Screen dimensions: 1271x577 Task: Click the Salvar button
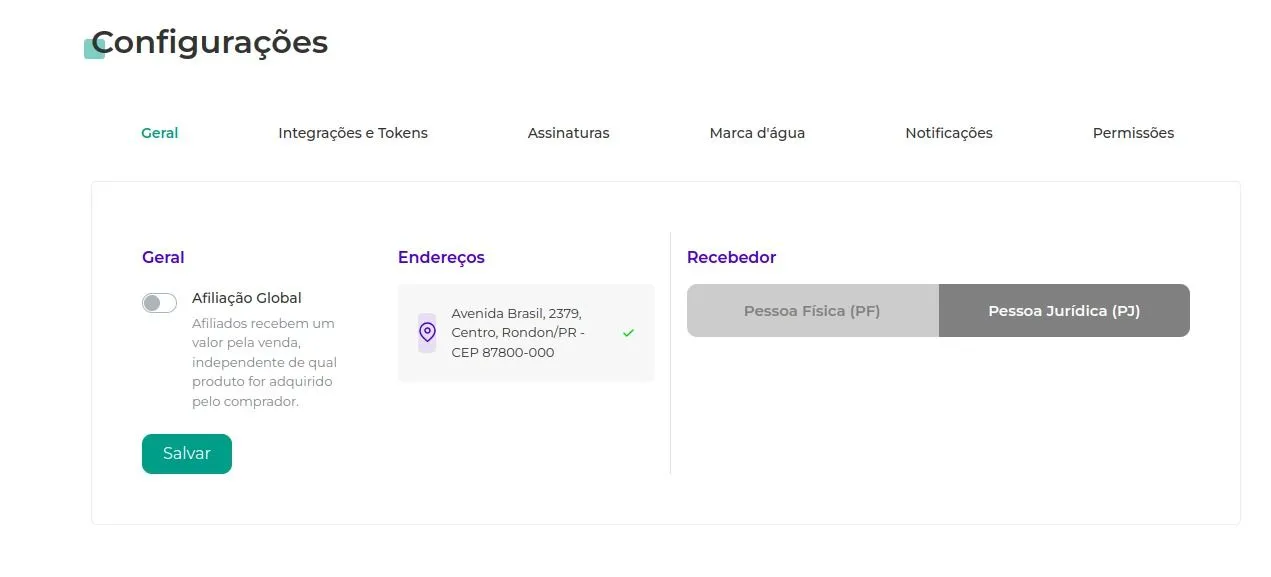187,454
